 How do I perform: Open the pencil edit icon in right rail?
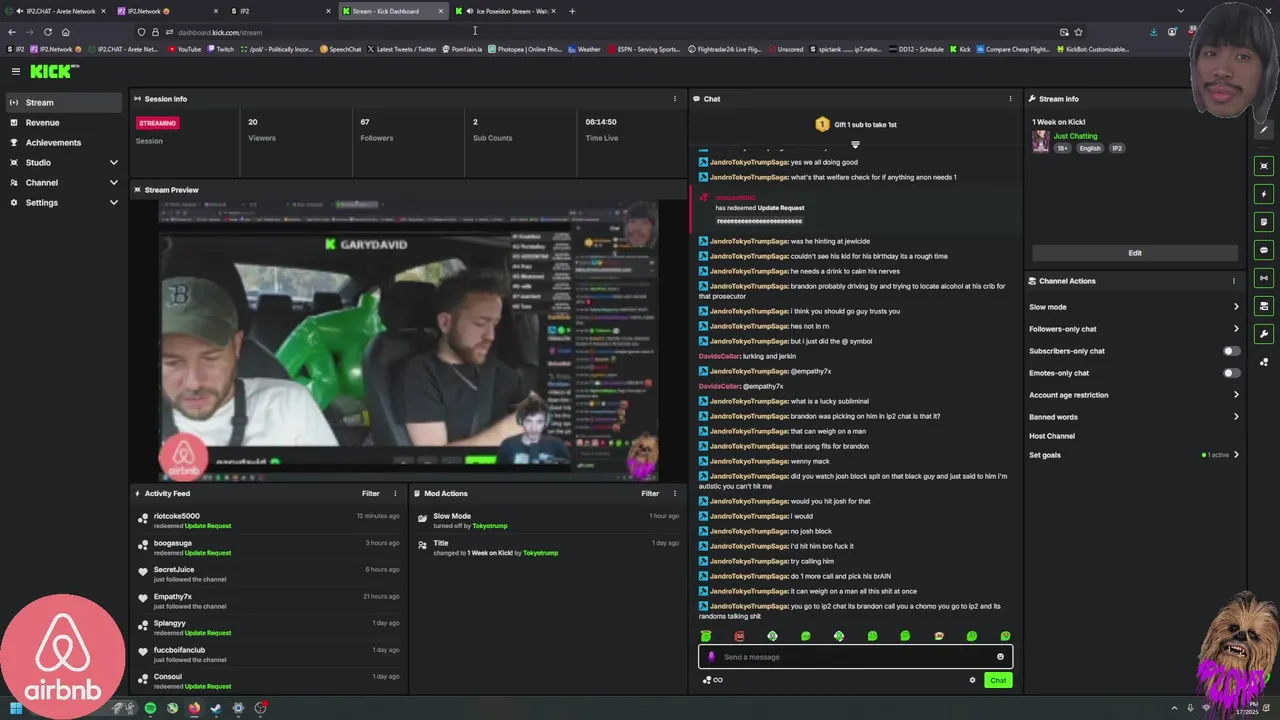[1264, 130]
